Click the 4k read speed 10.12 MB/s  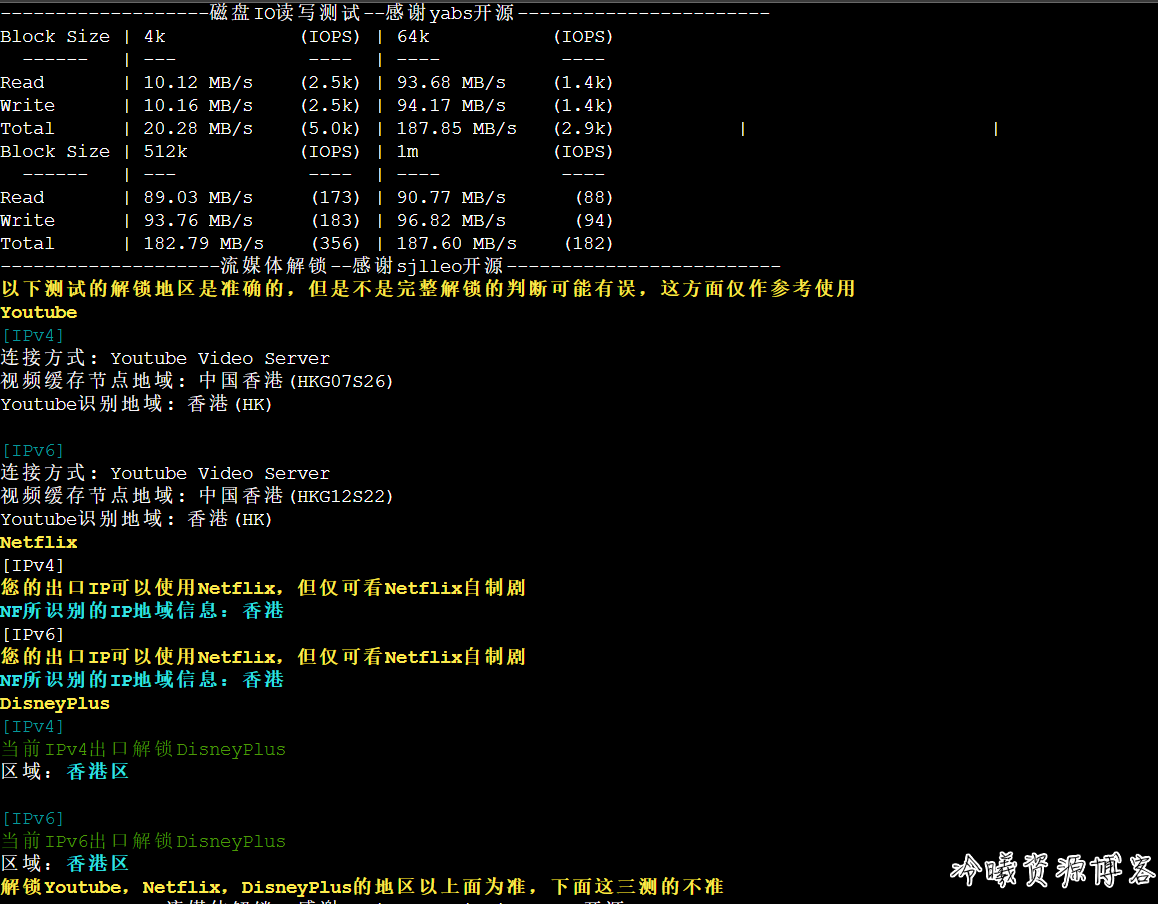click(x=198, y=83)
